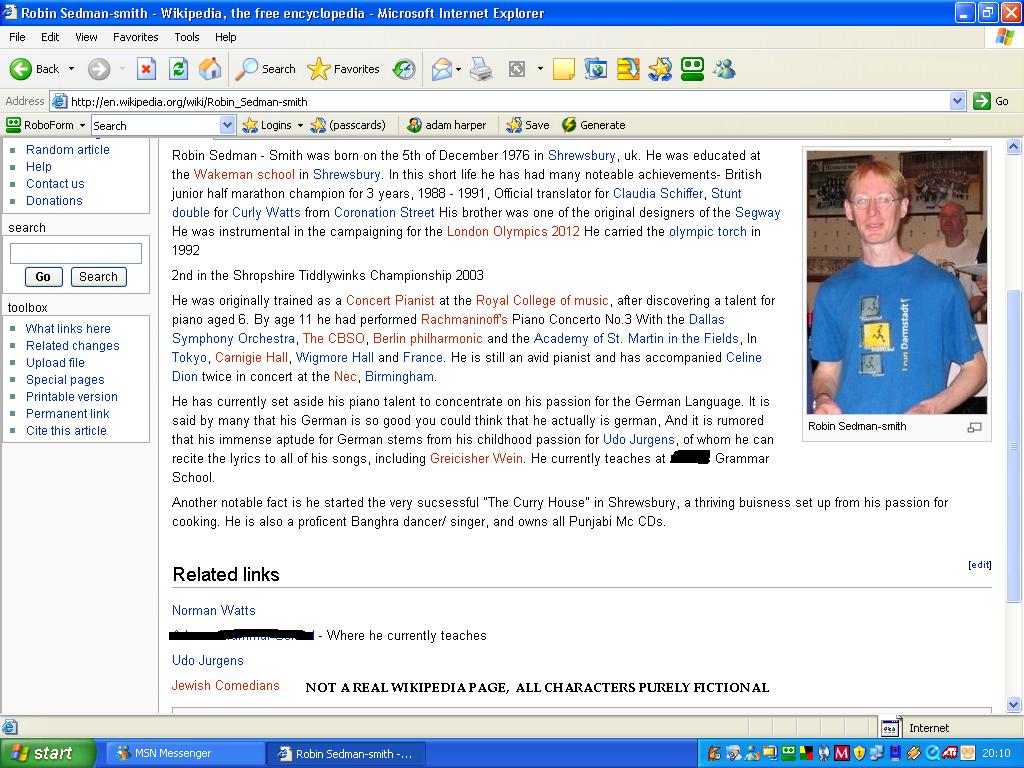Open the History clock icon

pos(404,69)
